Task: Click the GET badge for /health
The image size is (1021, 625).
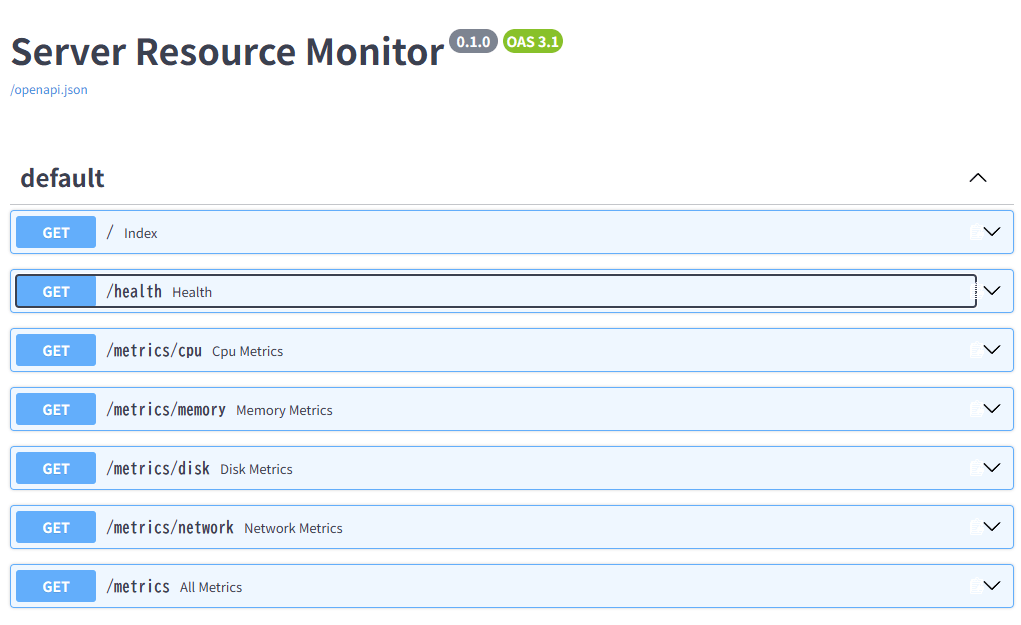Action: tap(56, 292)
